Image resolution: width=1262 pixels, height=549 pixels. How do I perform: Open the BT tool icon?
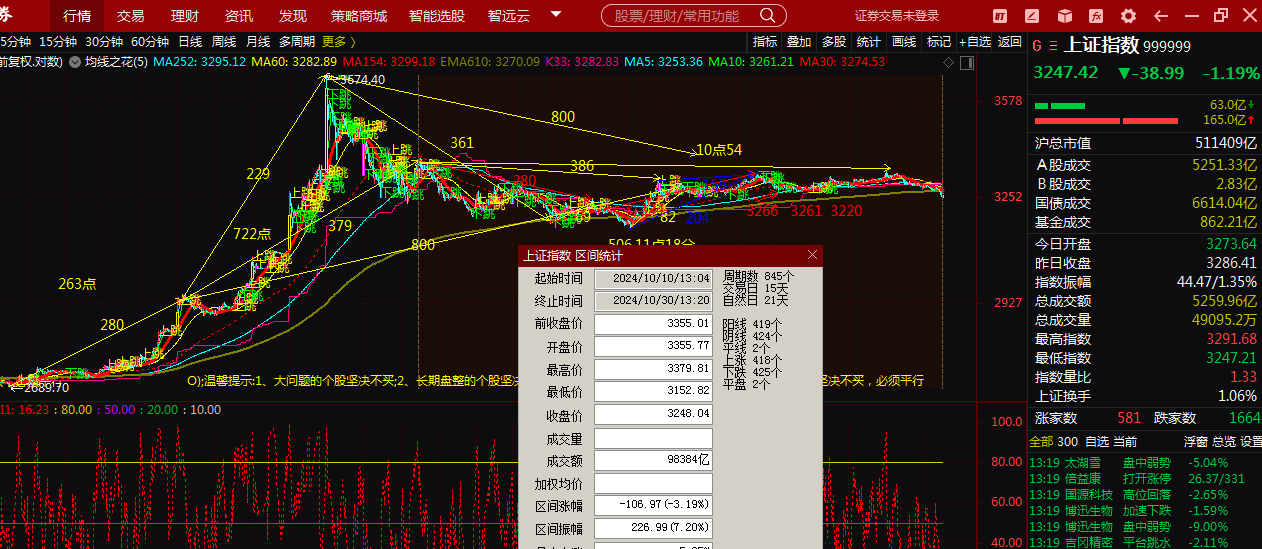pos(1001,16)
